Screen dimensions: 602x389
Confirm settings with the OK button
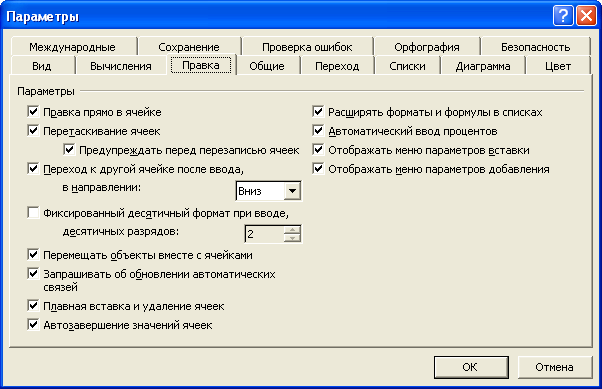pos(471,367)
